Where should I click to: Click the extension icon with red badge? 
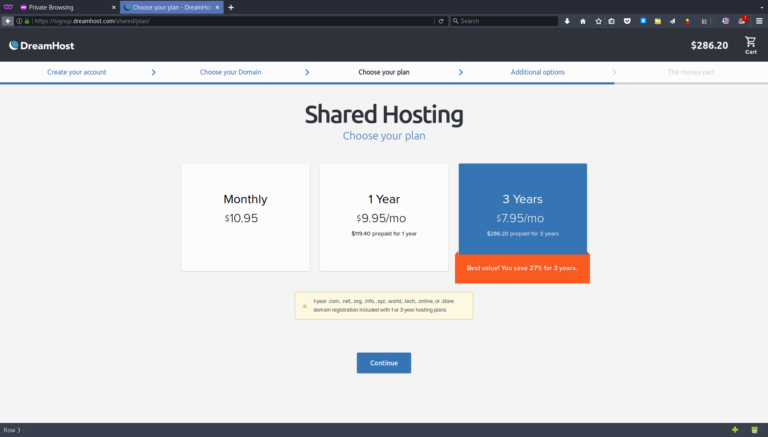click(742, 21)
